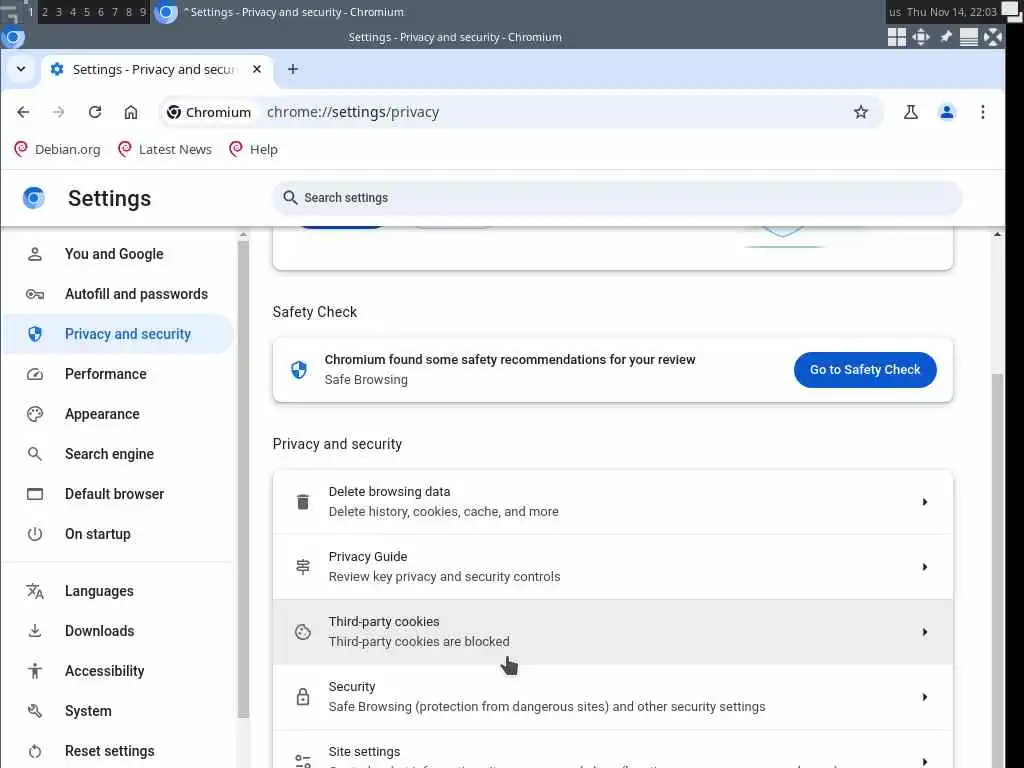Open Appearance settings section
1024x768 pixels.
(x=118, y=414)
